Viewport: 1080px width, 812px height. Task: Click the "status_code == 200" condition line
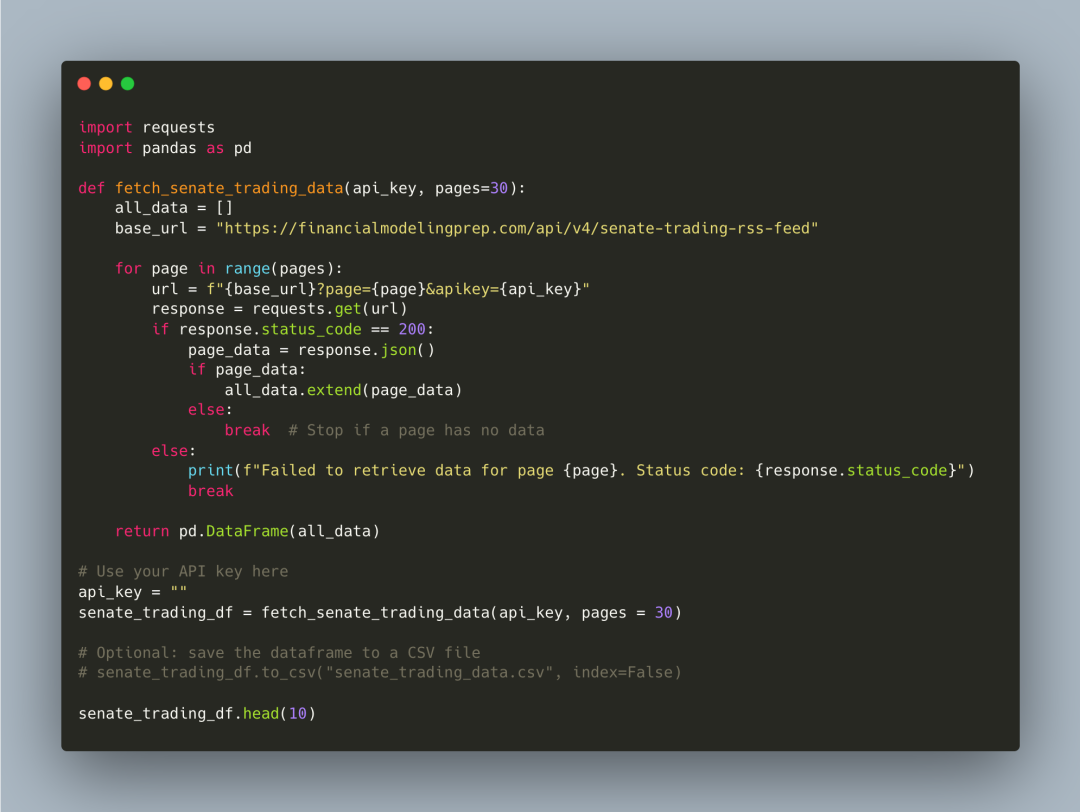pos(293,329)
